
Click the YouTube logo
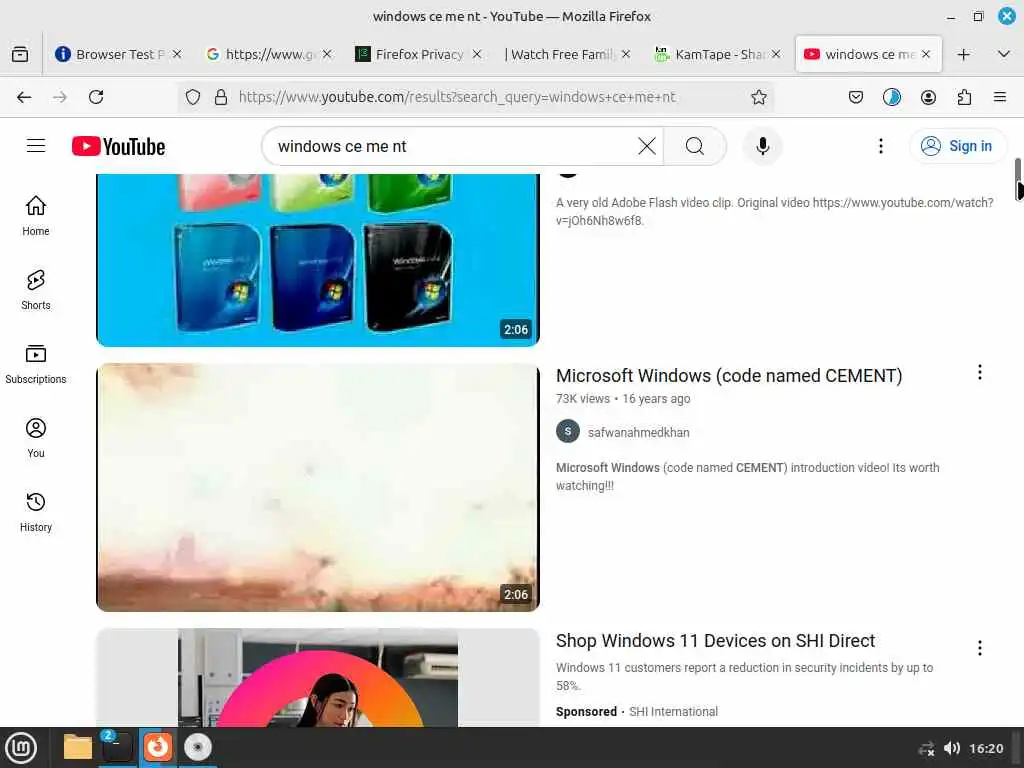[x=118, y=146]
